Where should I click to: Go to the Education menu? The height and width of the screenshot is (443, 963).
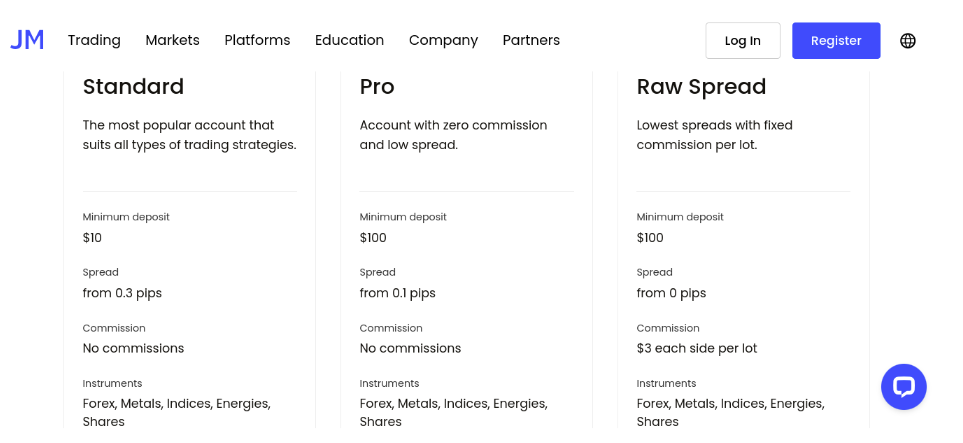[349, 40]
